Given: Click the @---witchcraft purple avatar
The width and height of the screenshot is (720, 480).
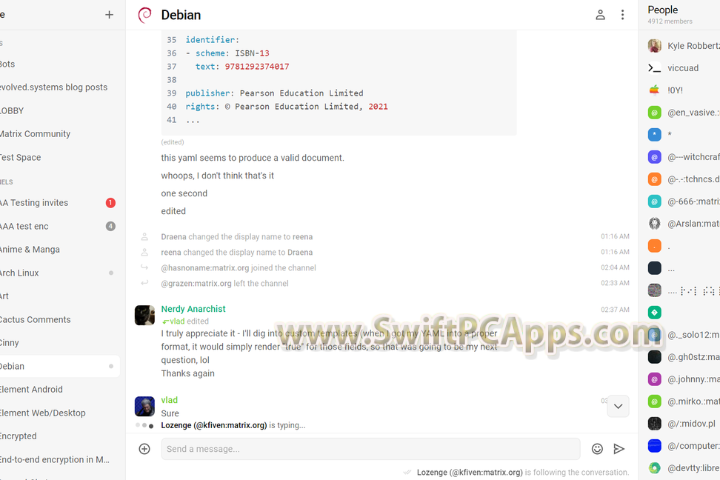Looking at the screenshot, I should click(654, 157).
